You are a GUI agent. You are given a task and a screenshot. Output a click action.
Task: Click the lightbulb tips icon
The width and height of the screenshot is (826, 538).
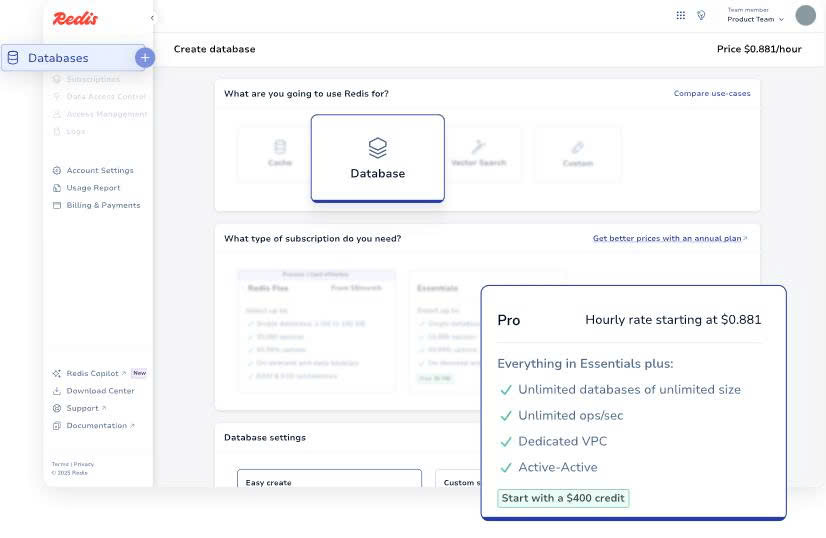[701, 15]
